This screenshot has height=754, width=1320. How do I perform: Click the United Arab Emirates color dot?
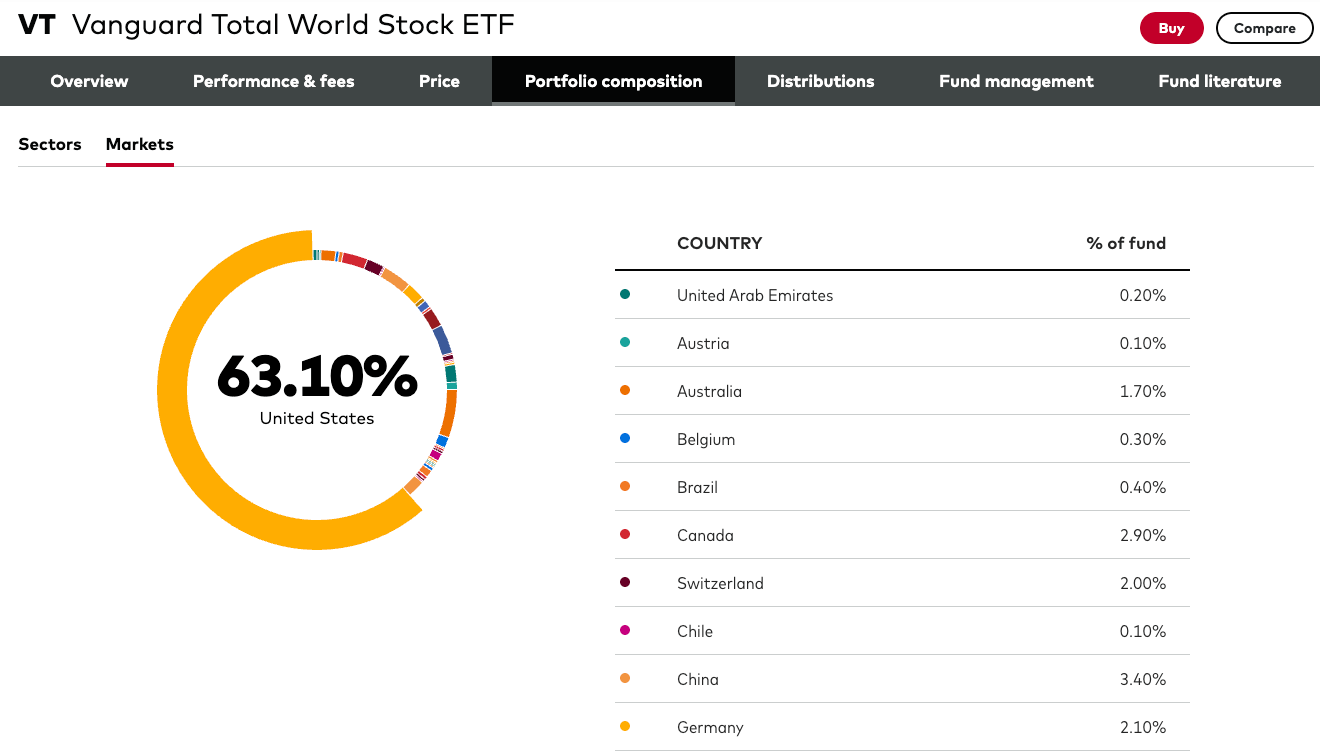click(625, 295)
